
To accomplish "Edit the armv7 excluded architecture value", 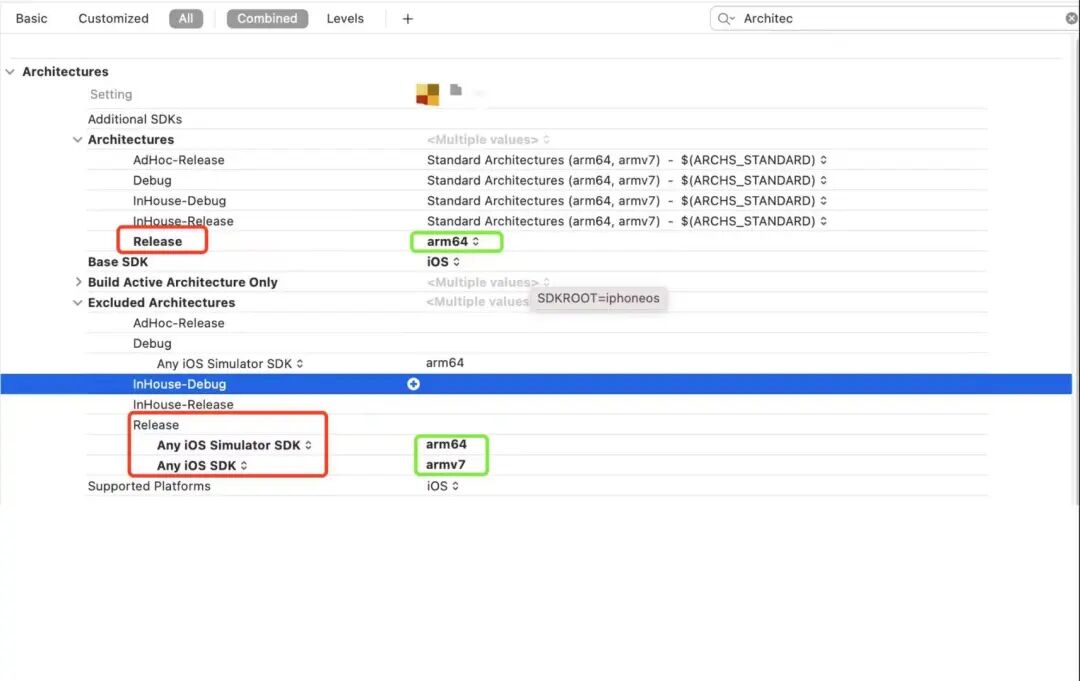I will tap(446, 465).
